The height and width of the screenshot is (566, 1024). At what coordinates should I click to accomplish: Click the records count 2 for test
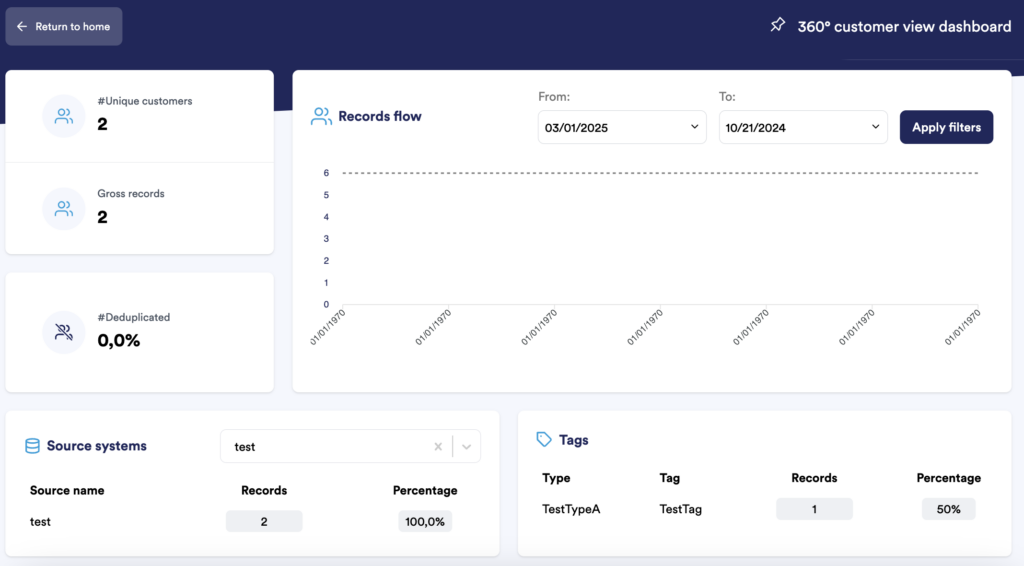(x=264, y=522)
